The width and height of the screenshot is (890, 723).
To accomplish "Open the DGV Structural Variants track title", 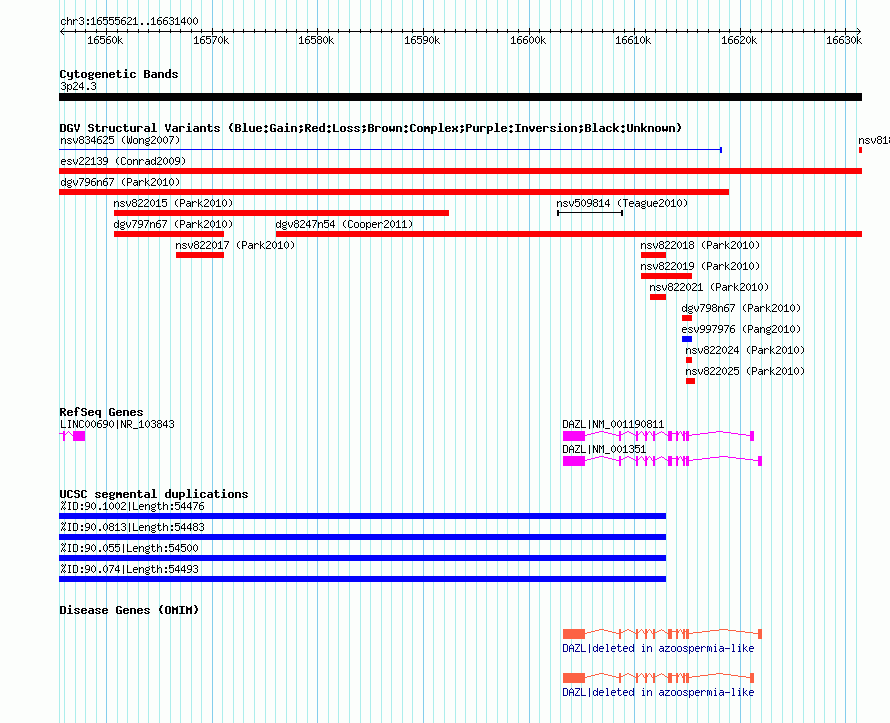I will click(x=371, y=128).
